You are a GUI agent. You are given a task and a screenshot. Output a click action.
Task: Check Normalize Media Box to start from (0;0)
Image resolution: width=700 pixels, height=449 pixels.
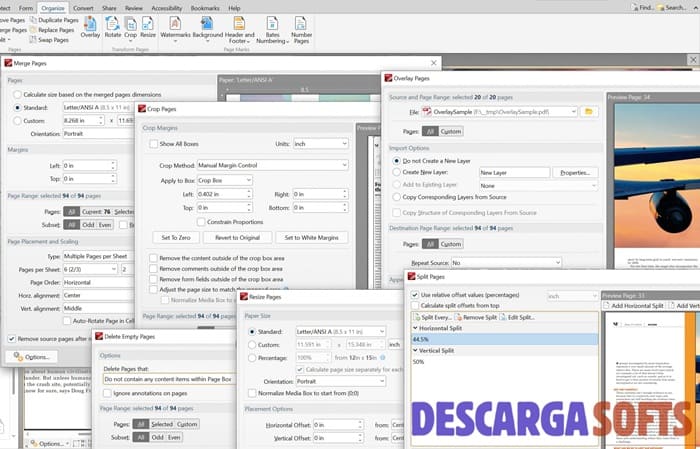(x=252, y=393)
